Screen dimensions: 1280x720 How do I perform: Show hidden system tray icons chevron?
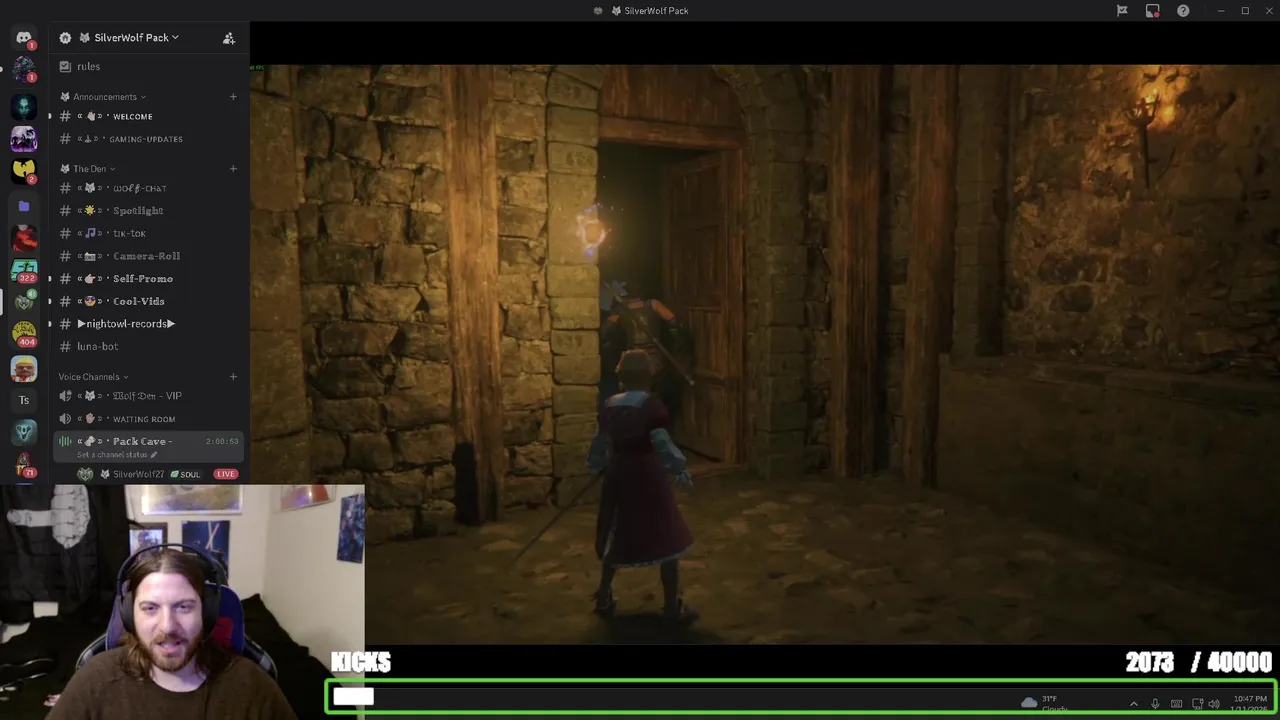click(x=1133, y=704)
